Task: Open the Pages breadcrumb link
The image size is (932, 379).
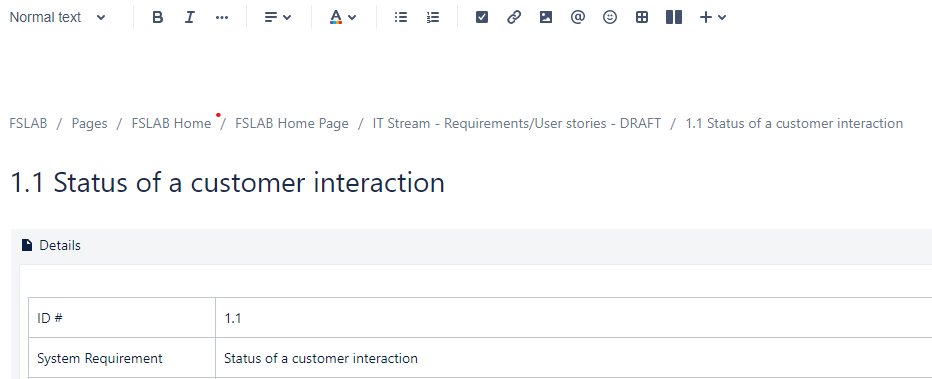Action: [x=90, y=124]
